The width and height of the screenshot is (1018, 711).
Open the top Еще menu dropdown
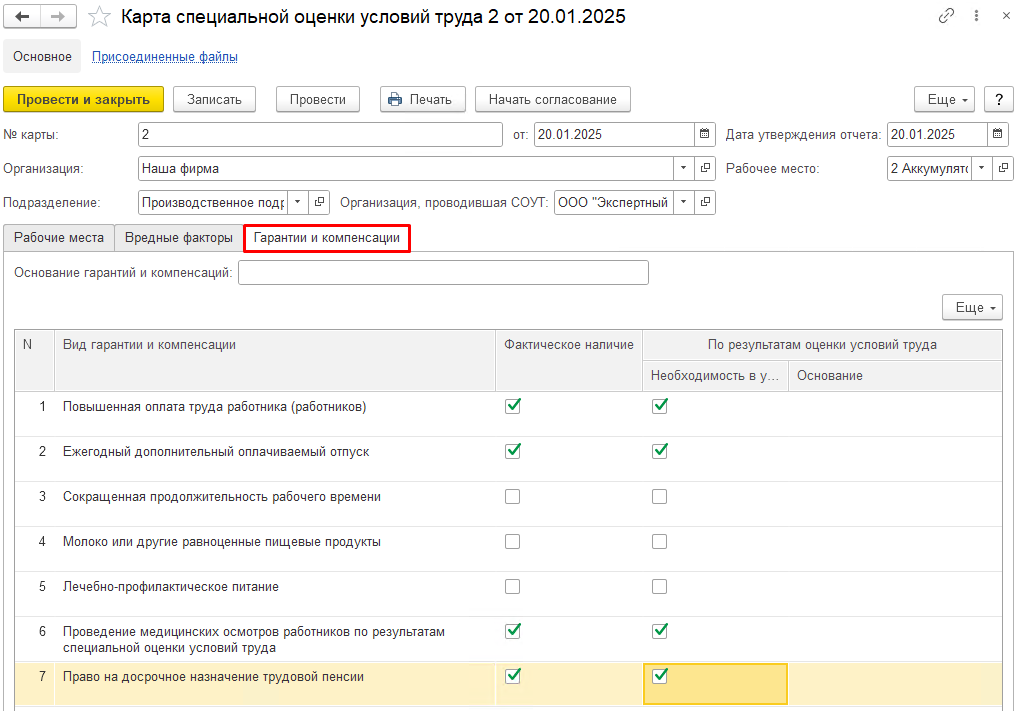coord(949,99)
